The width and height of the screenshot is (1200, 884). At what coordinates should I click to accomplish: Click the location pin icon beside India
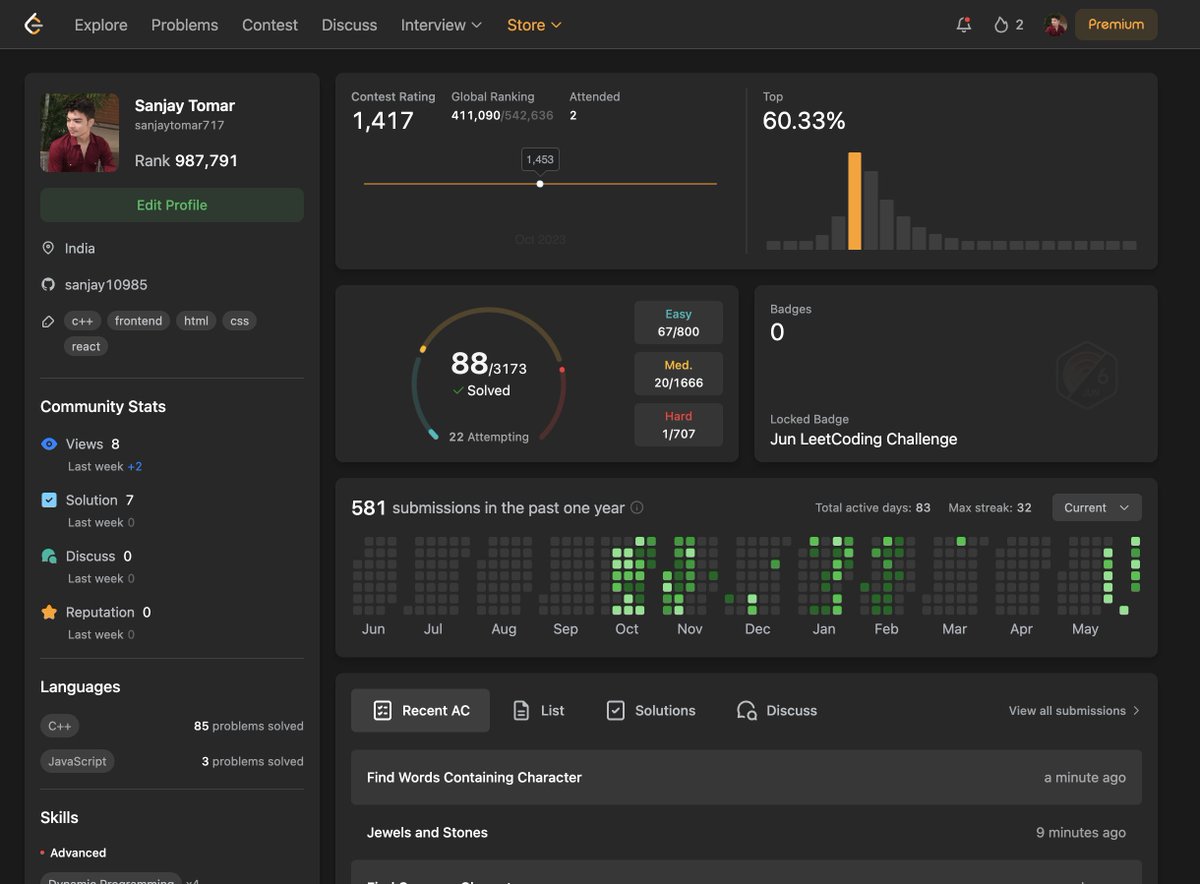[48, 248]
